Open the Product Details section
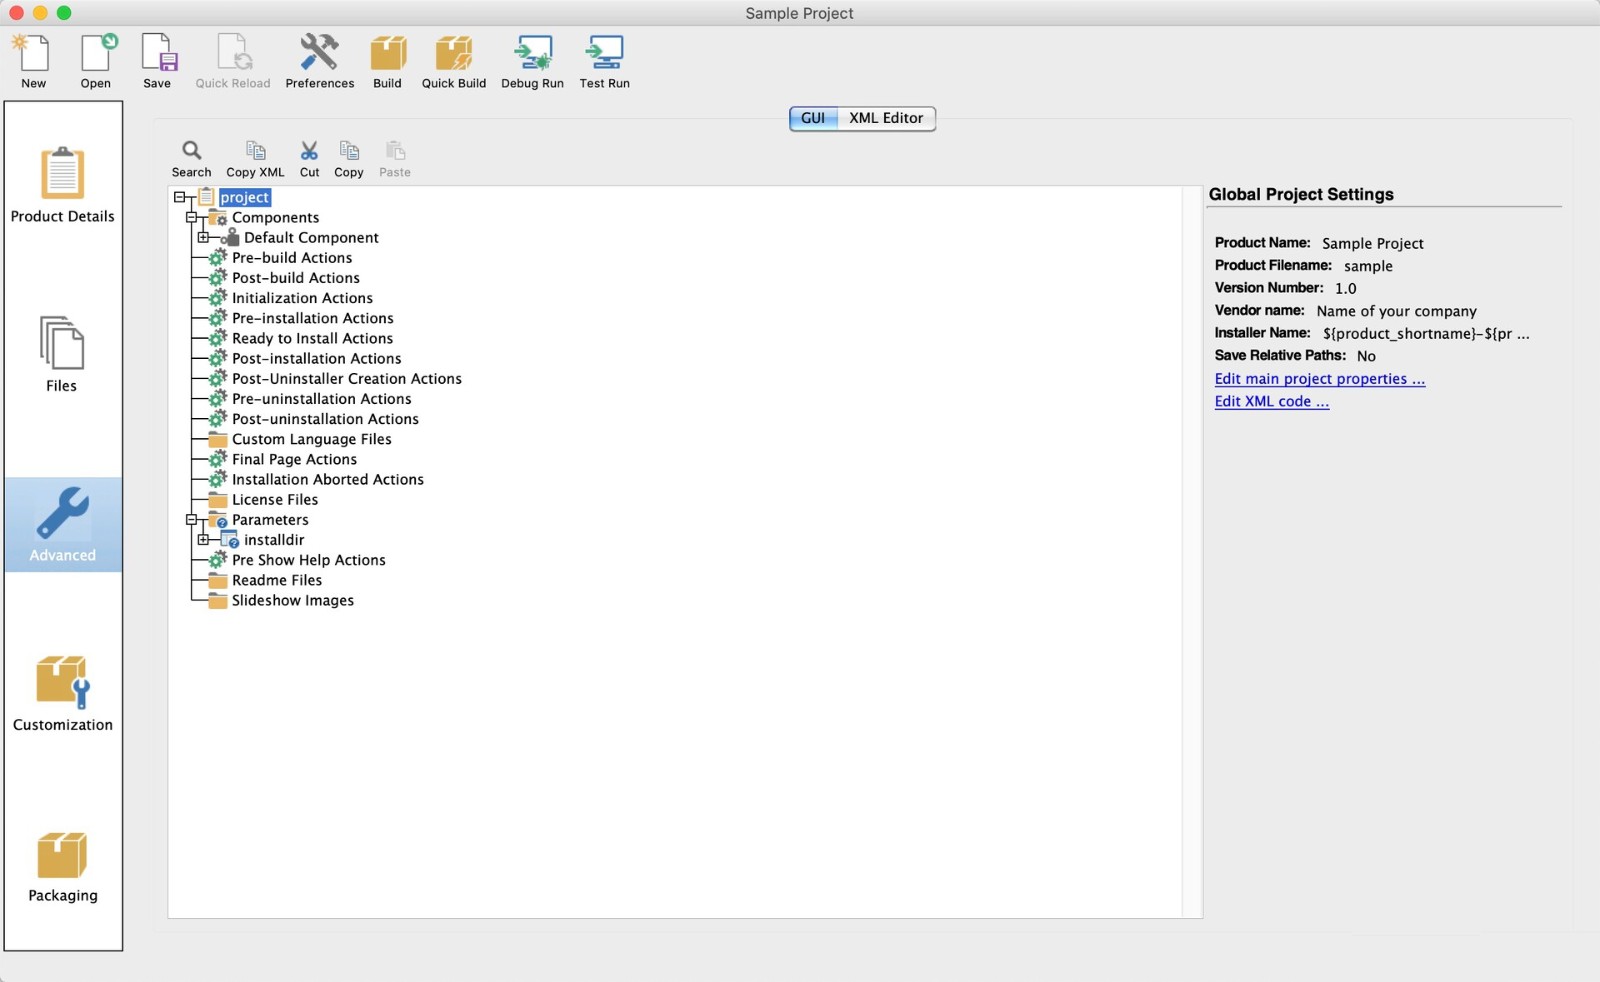This screenshot has width=1600, height=982. click(63, 185)
